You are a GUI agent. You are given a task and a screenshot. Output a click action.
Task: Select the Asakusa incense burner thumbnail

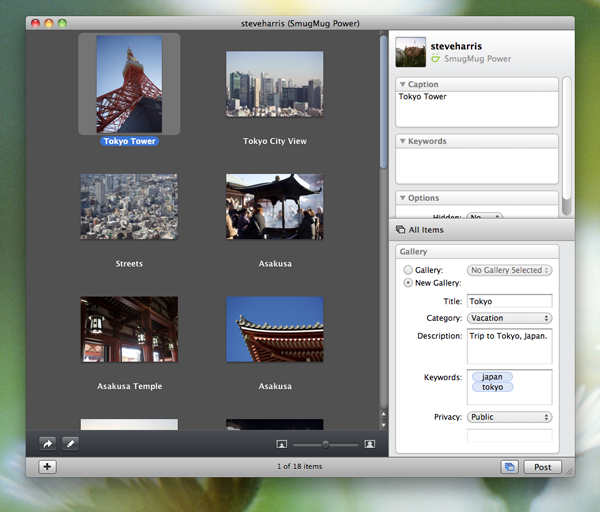(274, 207)
